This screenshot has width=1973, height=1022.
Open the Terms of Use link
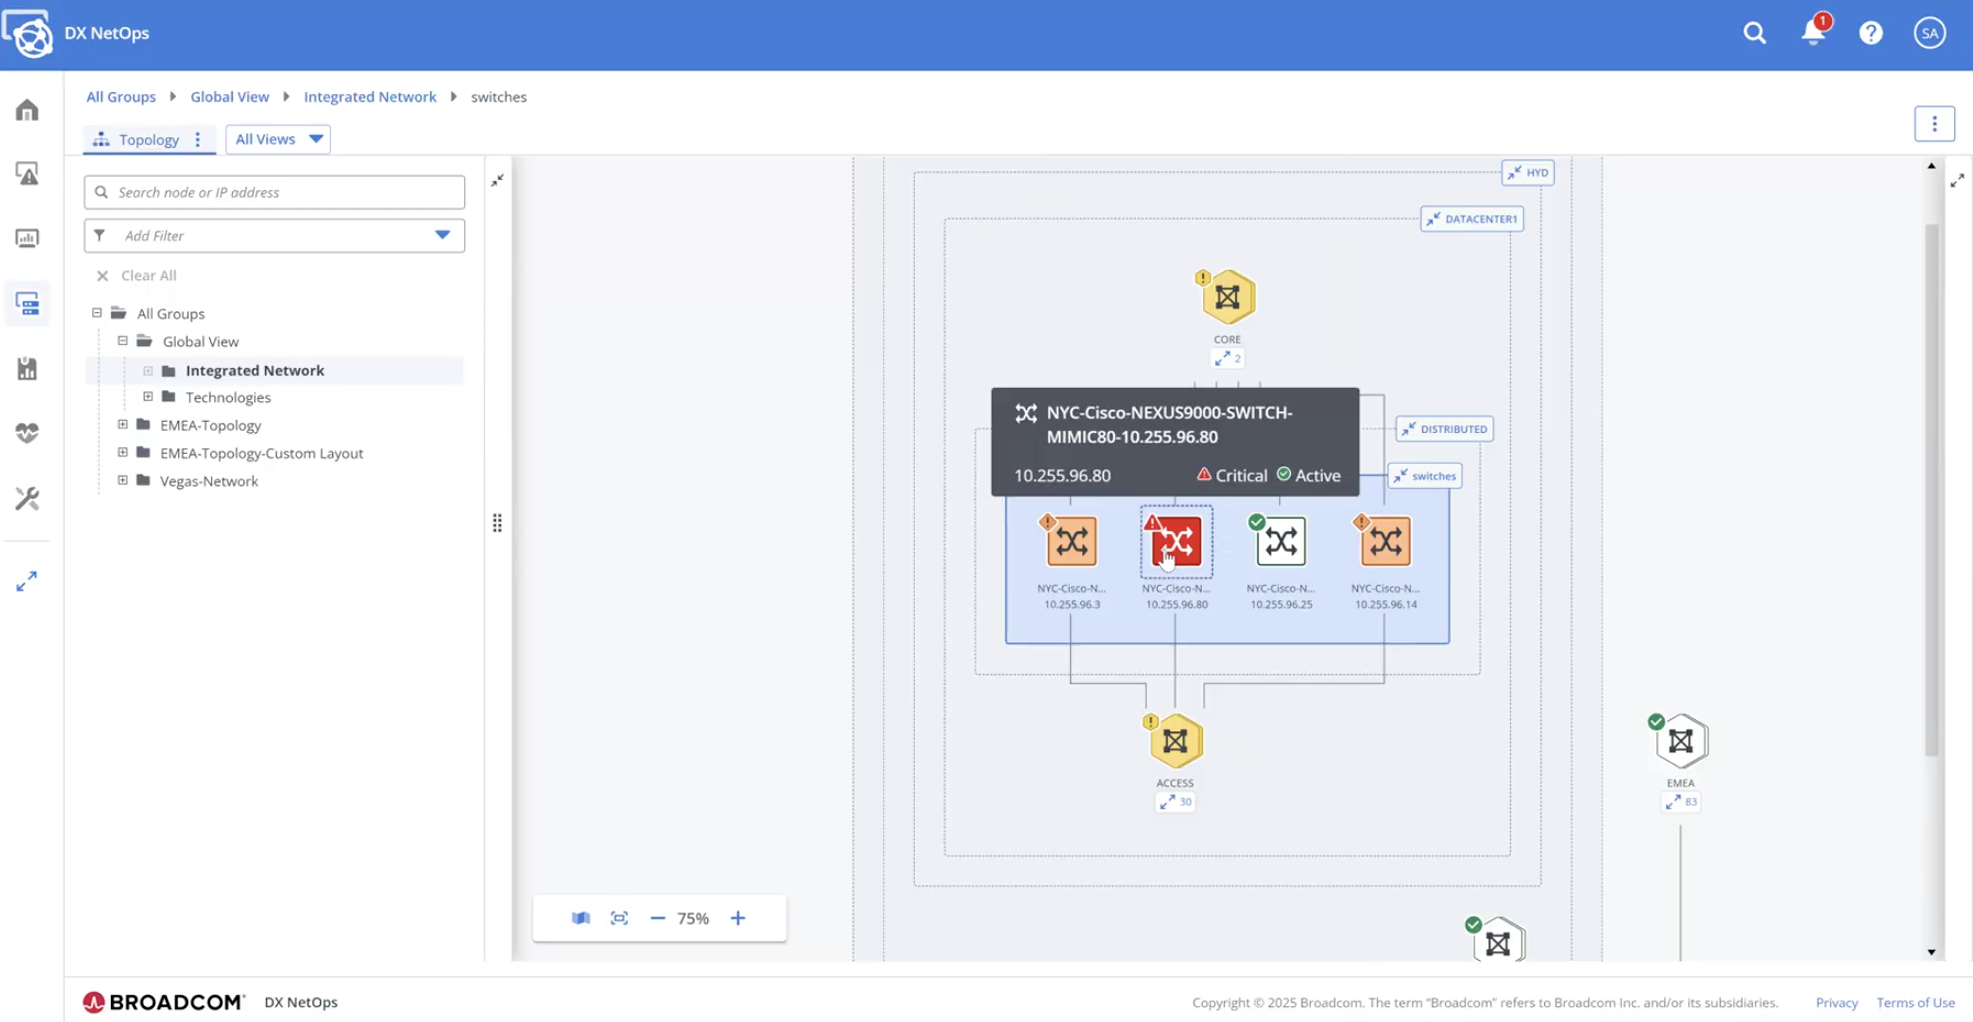tap(1915, 1002)
